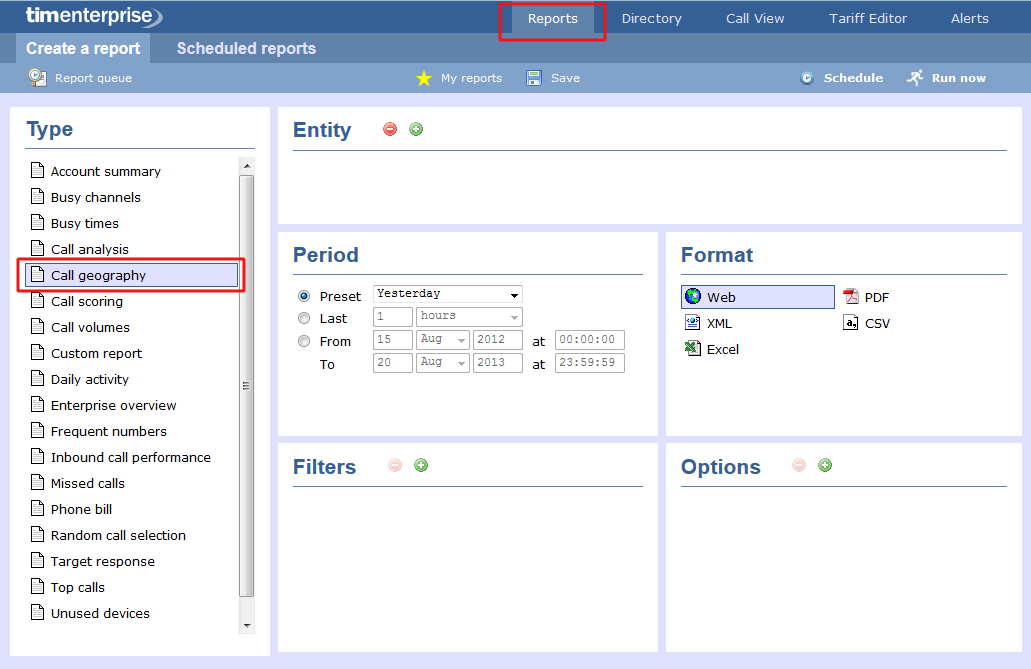Open the Directory menu
The image size is (1031, 669).
(651, 18)
